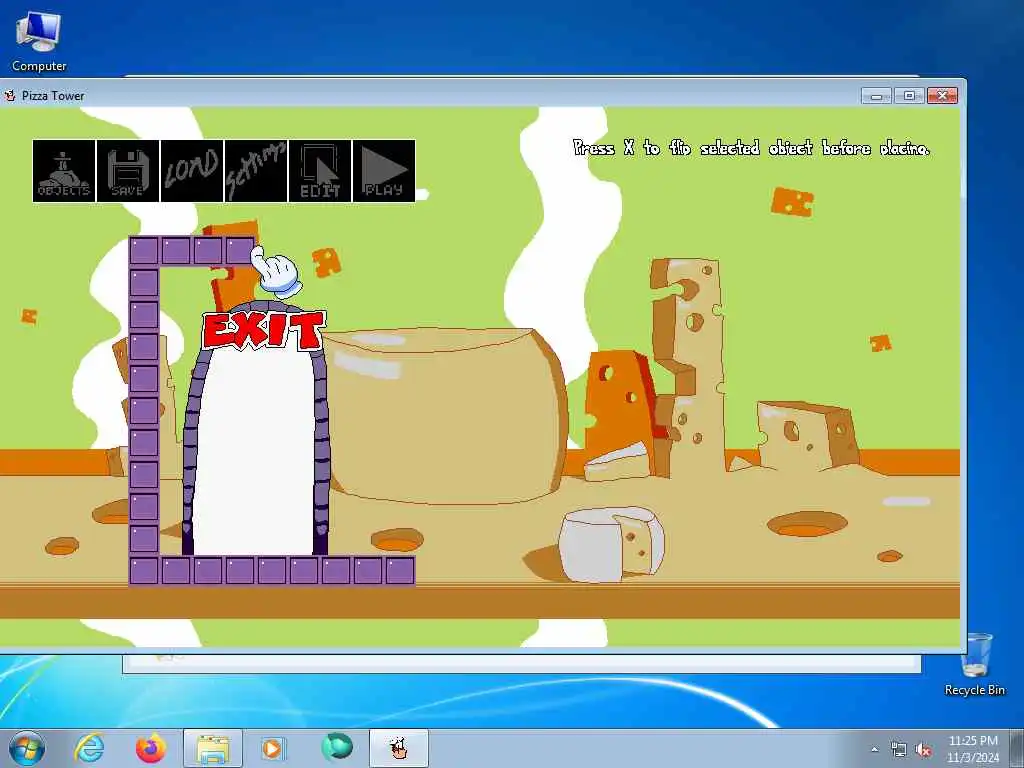Select the bottom-right purple floor block
The image size is (1024, 768).
click(x=400, y=570)
